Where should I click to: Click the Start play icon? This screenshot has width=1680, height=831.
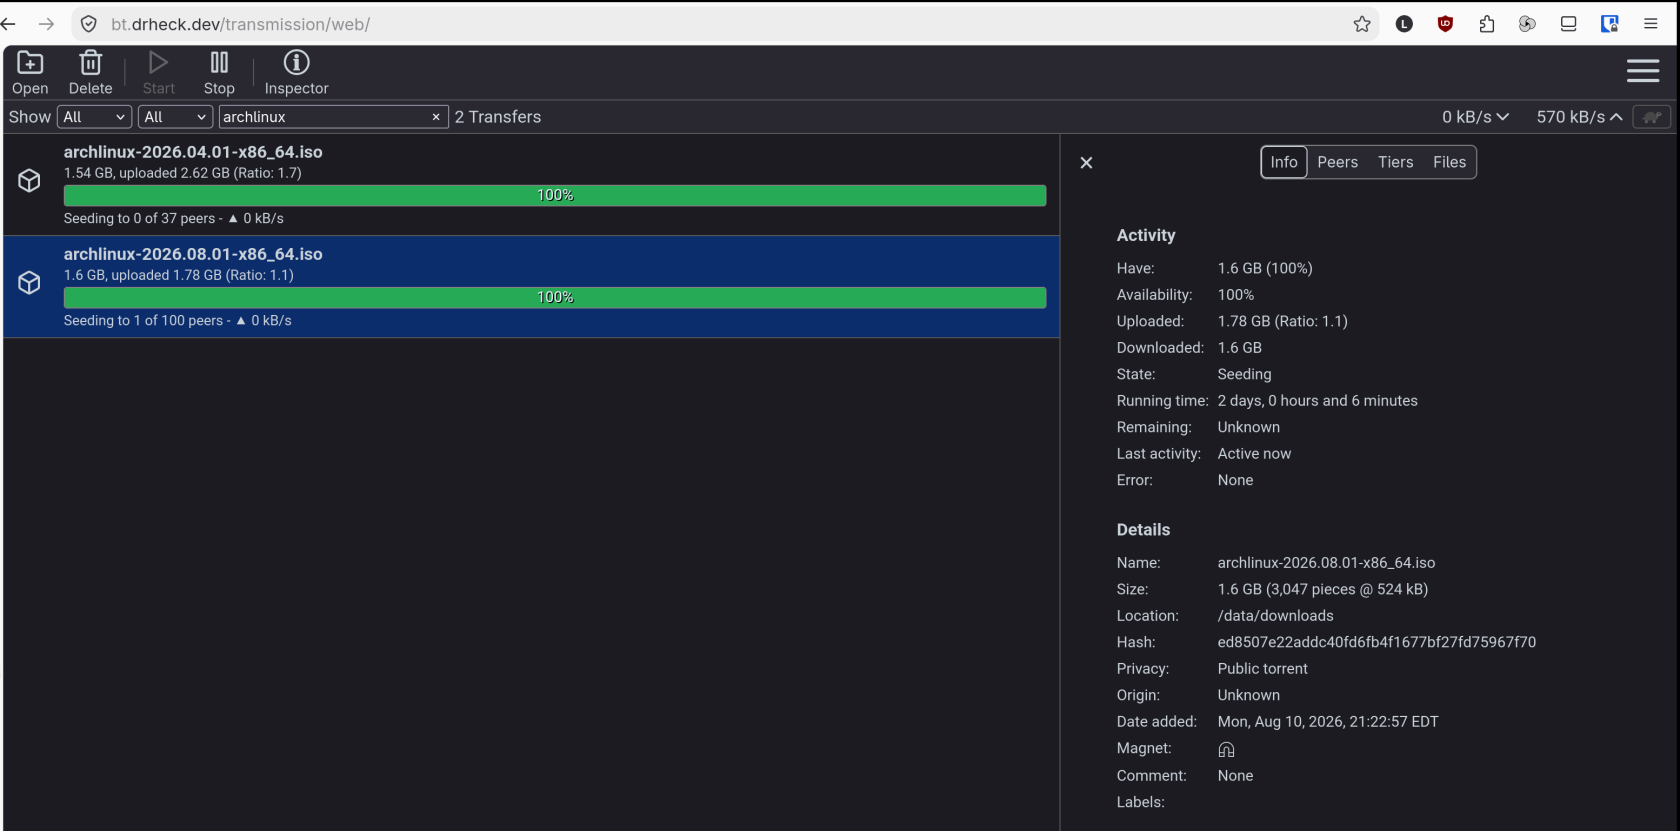coord(158,73)
